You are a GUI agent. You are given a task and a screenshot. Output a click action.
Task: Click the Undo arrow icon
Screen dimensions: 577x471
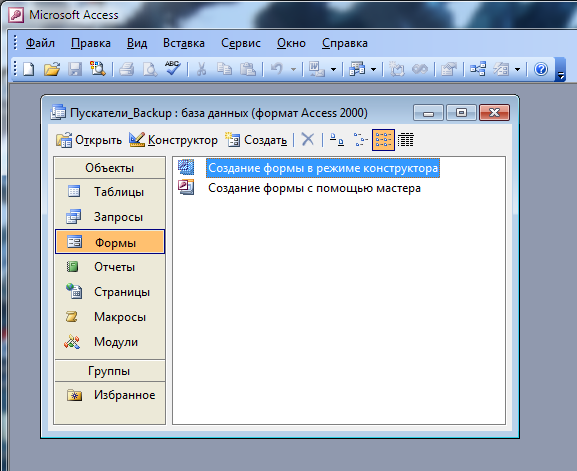pos(277,69)
